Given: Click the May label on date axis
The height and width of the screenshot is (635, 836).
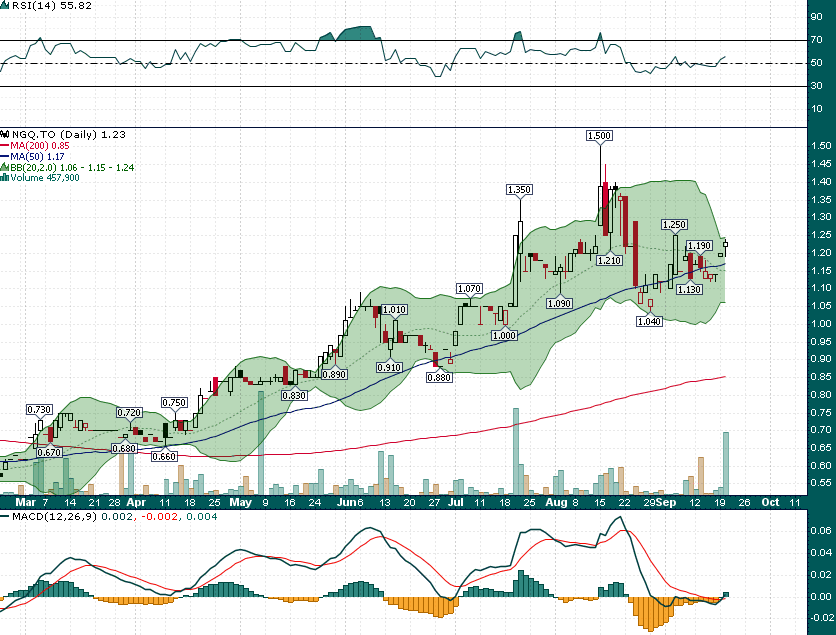Looking at the screenshot, I should [240, 502].
